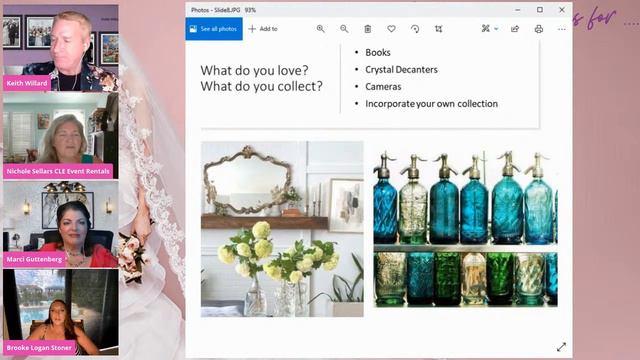Print the photo

pos(539,29)
